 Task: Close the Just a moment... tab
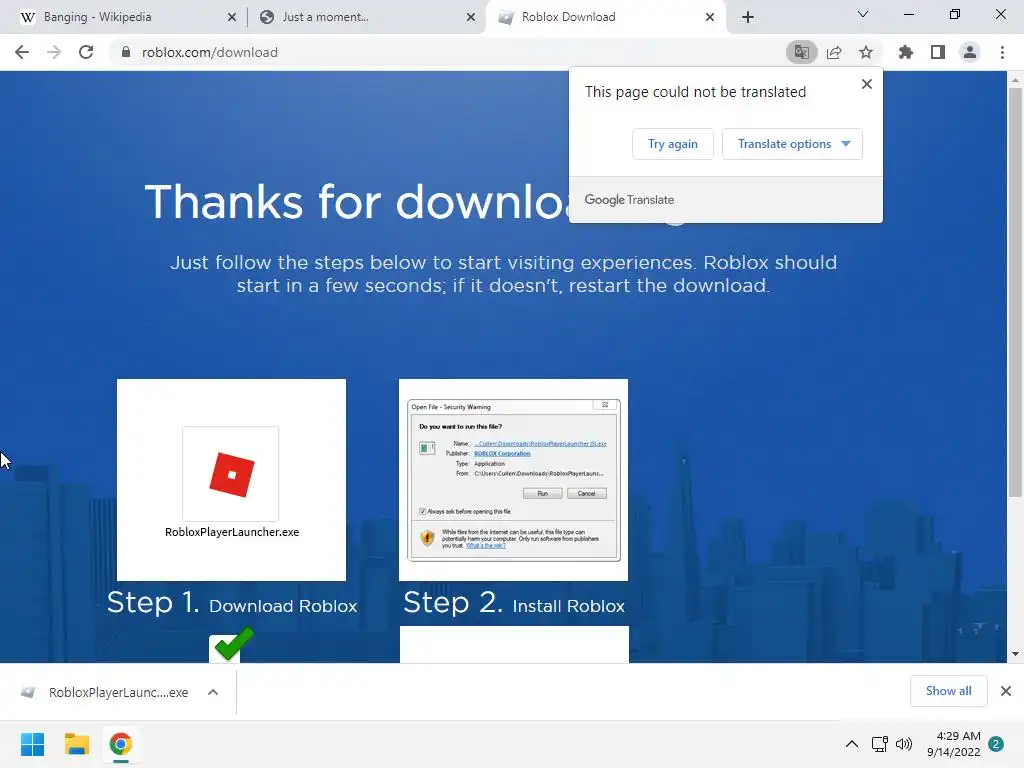coord(471,17)
